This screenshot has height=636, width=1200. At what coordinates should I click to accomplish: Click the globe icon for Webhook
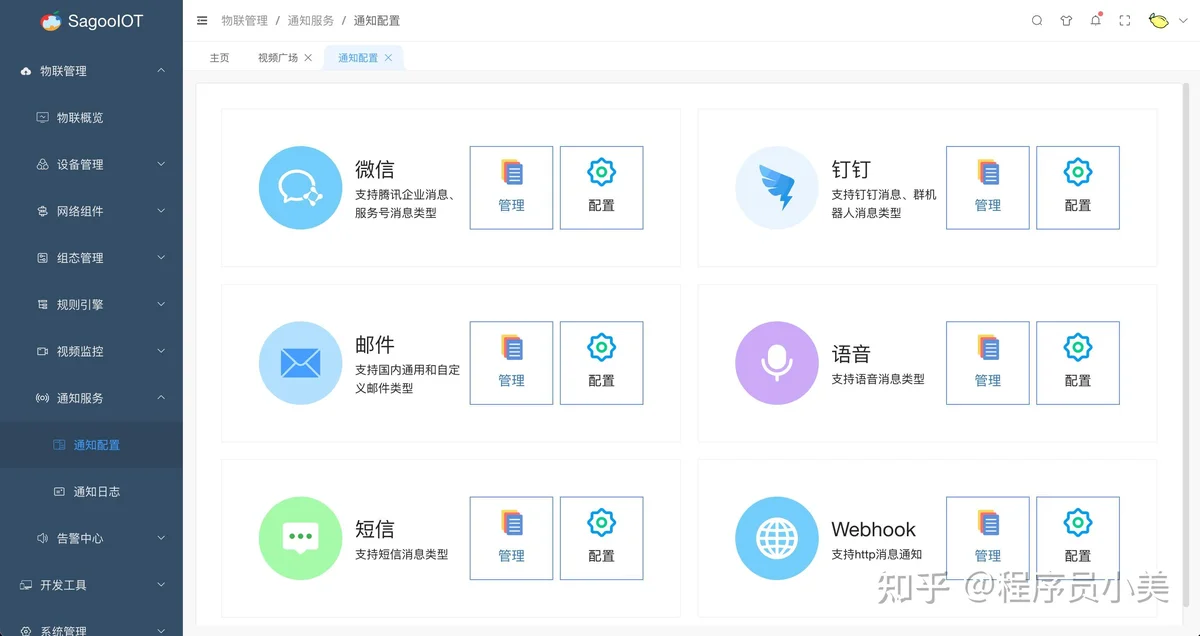click(777, 538)
